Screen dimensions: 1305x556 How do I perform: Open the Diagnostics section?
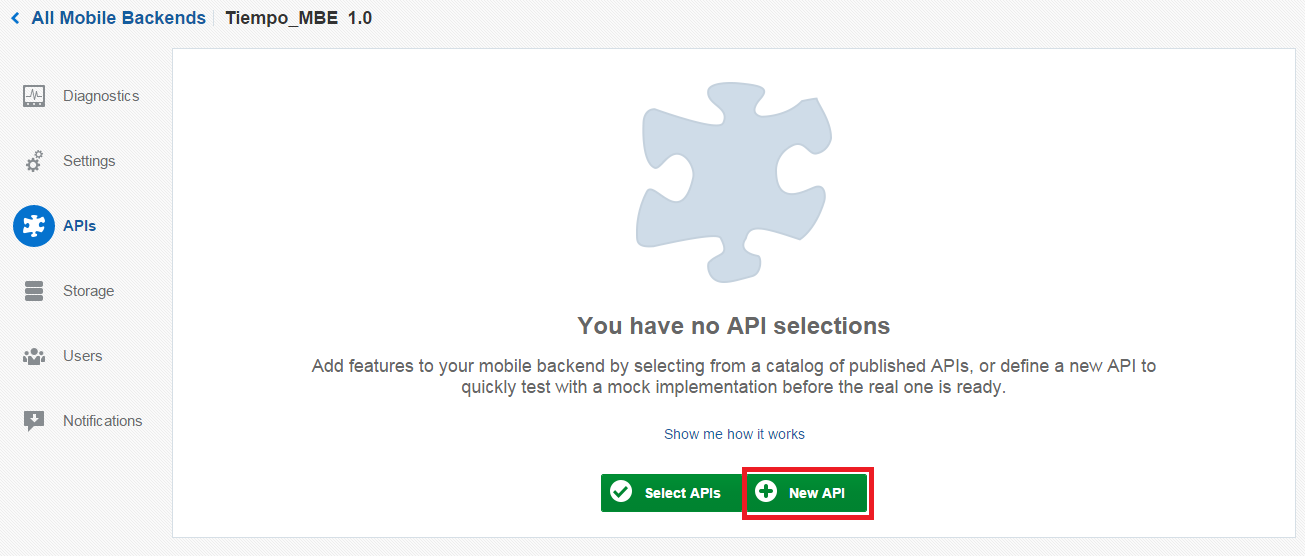tap(101, 96)
